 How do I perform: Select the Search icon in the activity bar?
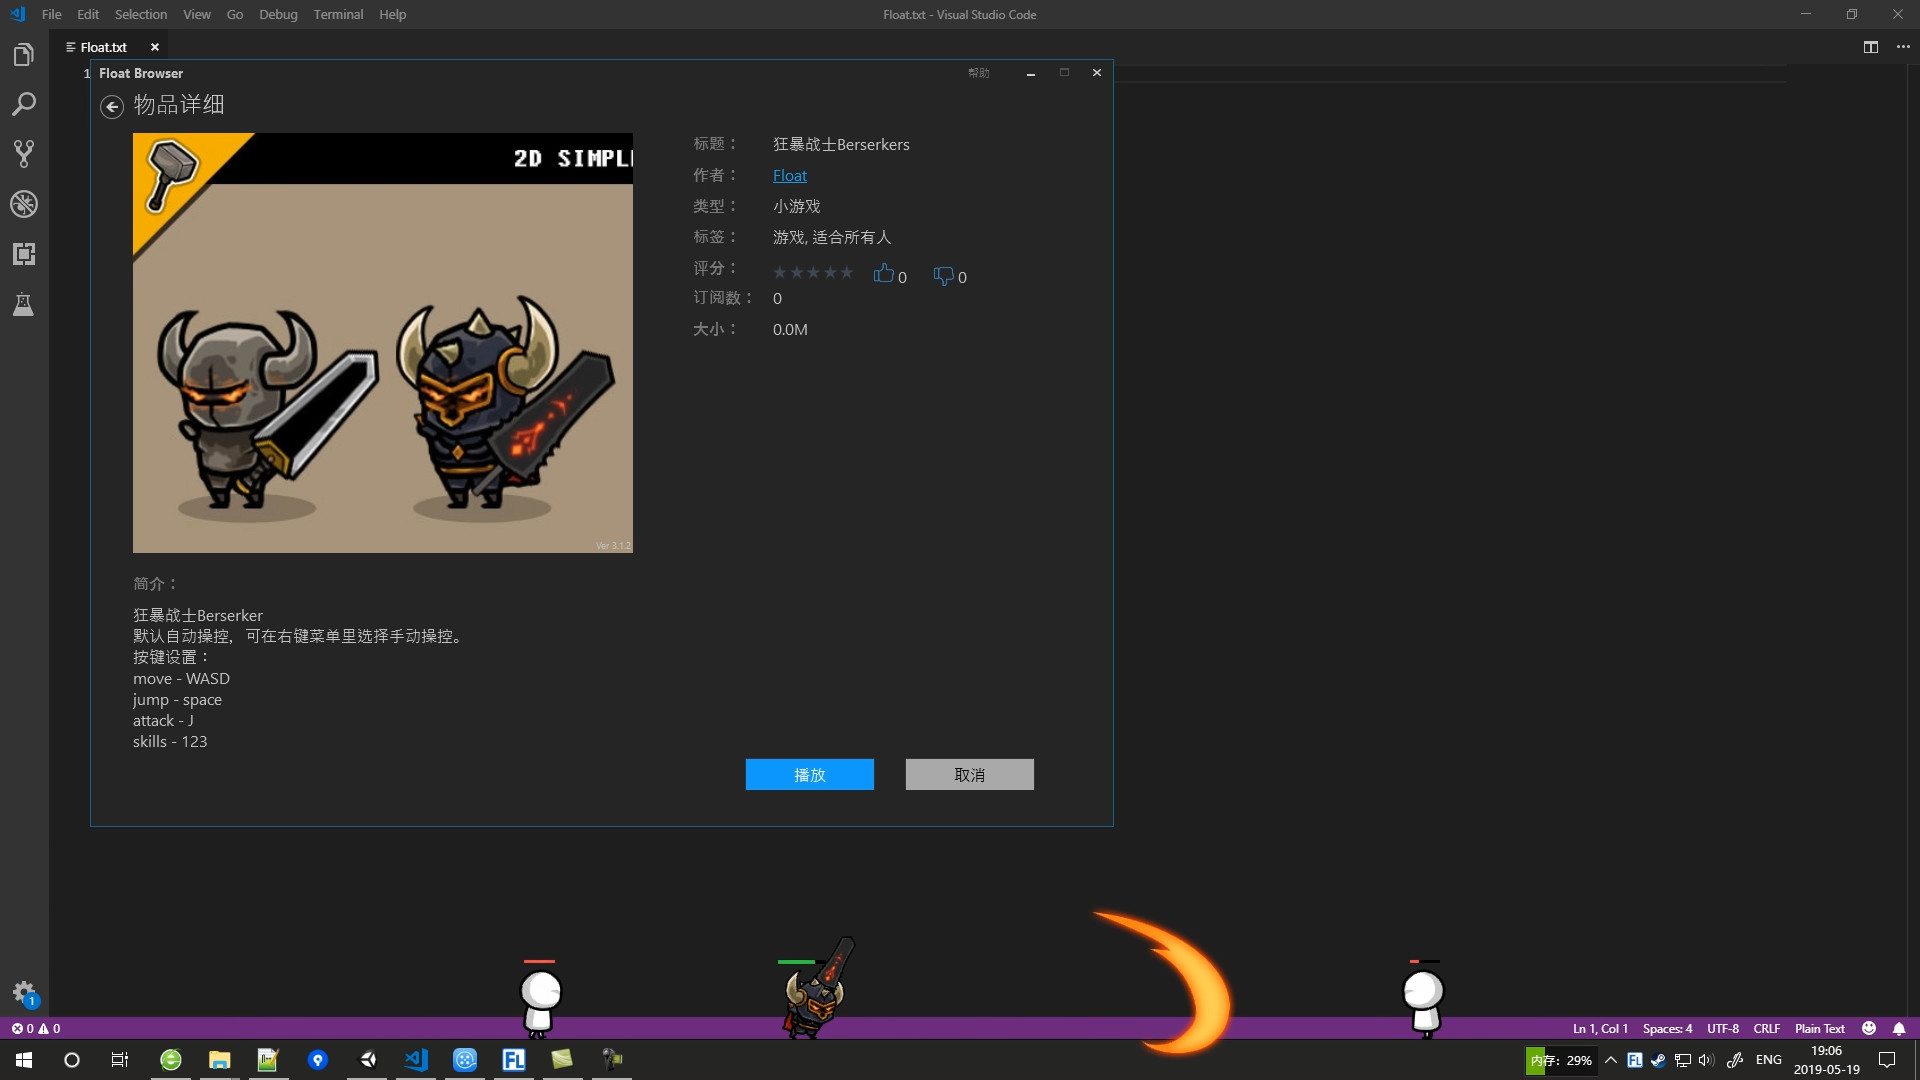[x=24, y=104]
